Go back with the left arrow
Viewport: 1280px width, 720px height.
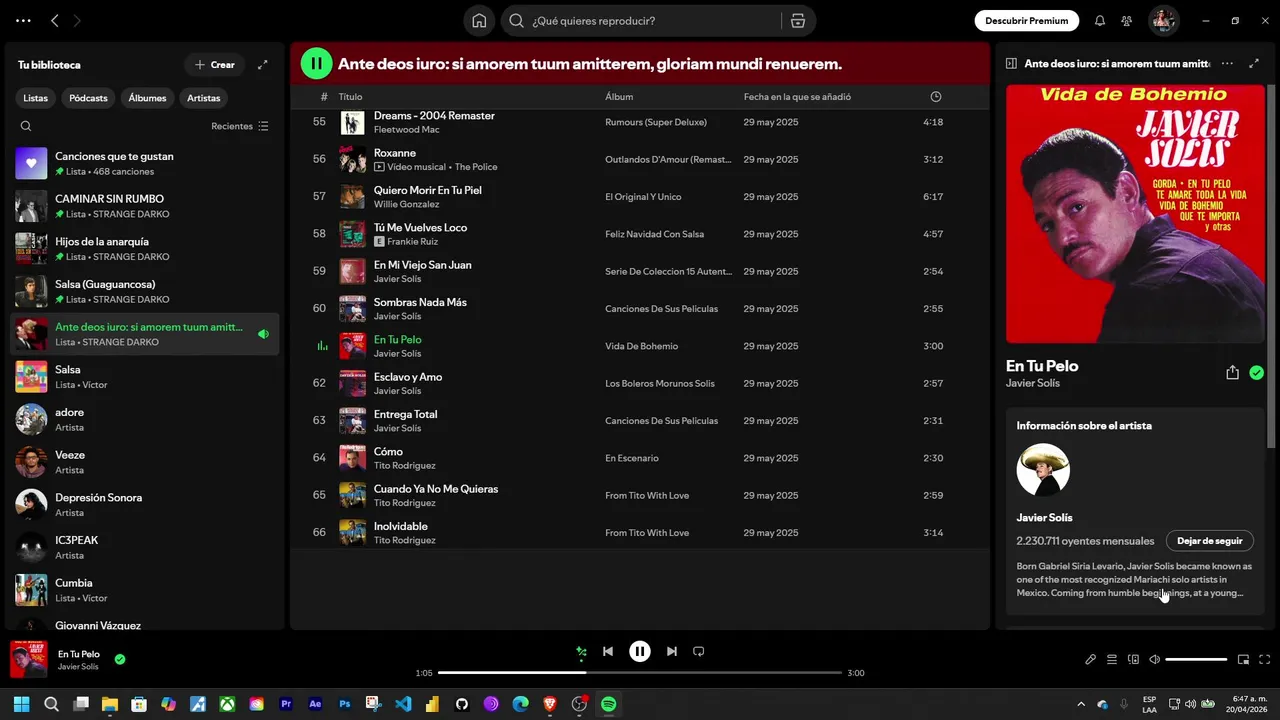tap(55, 21)
